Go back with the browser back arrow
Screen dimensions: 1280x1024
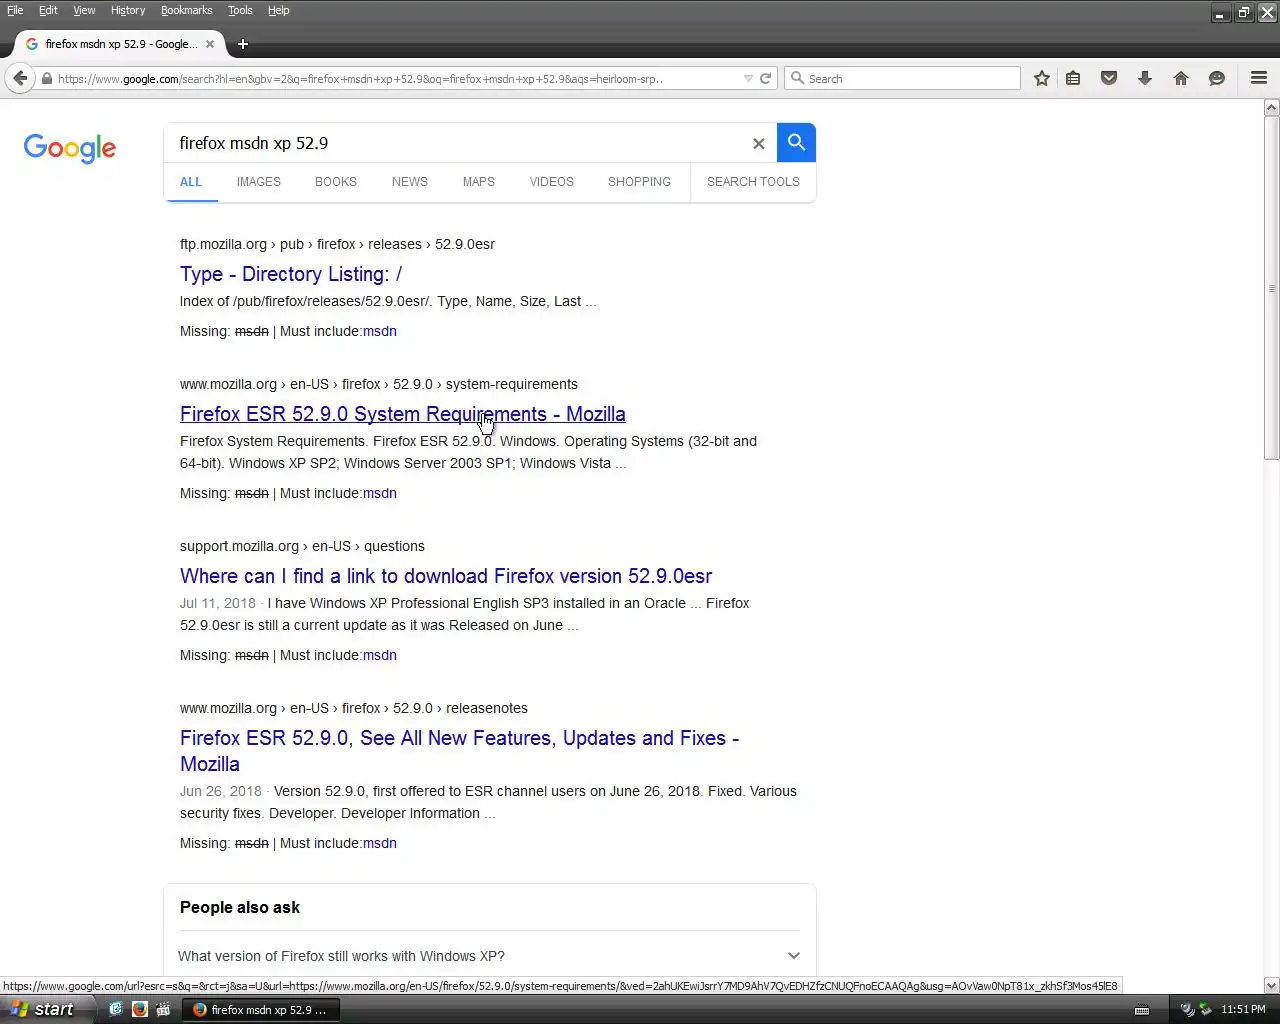click(21, 78)
